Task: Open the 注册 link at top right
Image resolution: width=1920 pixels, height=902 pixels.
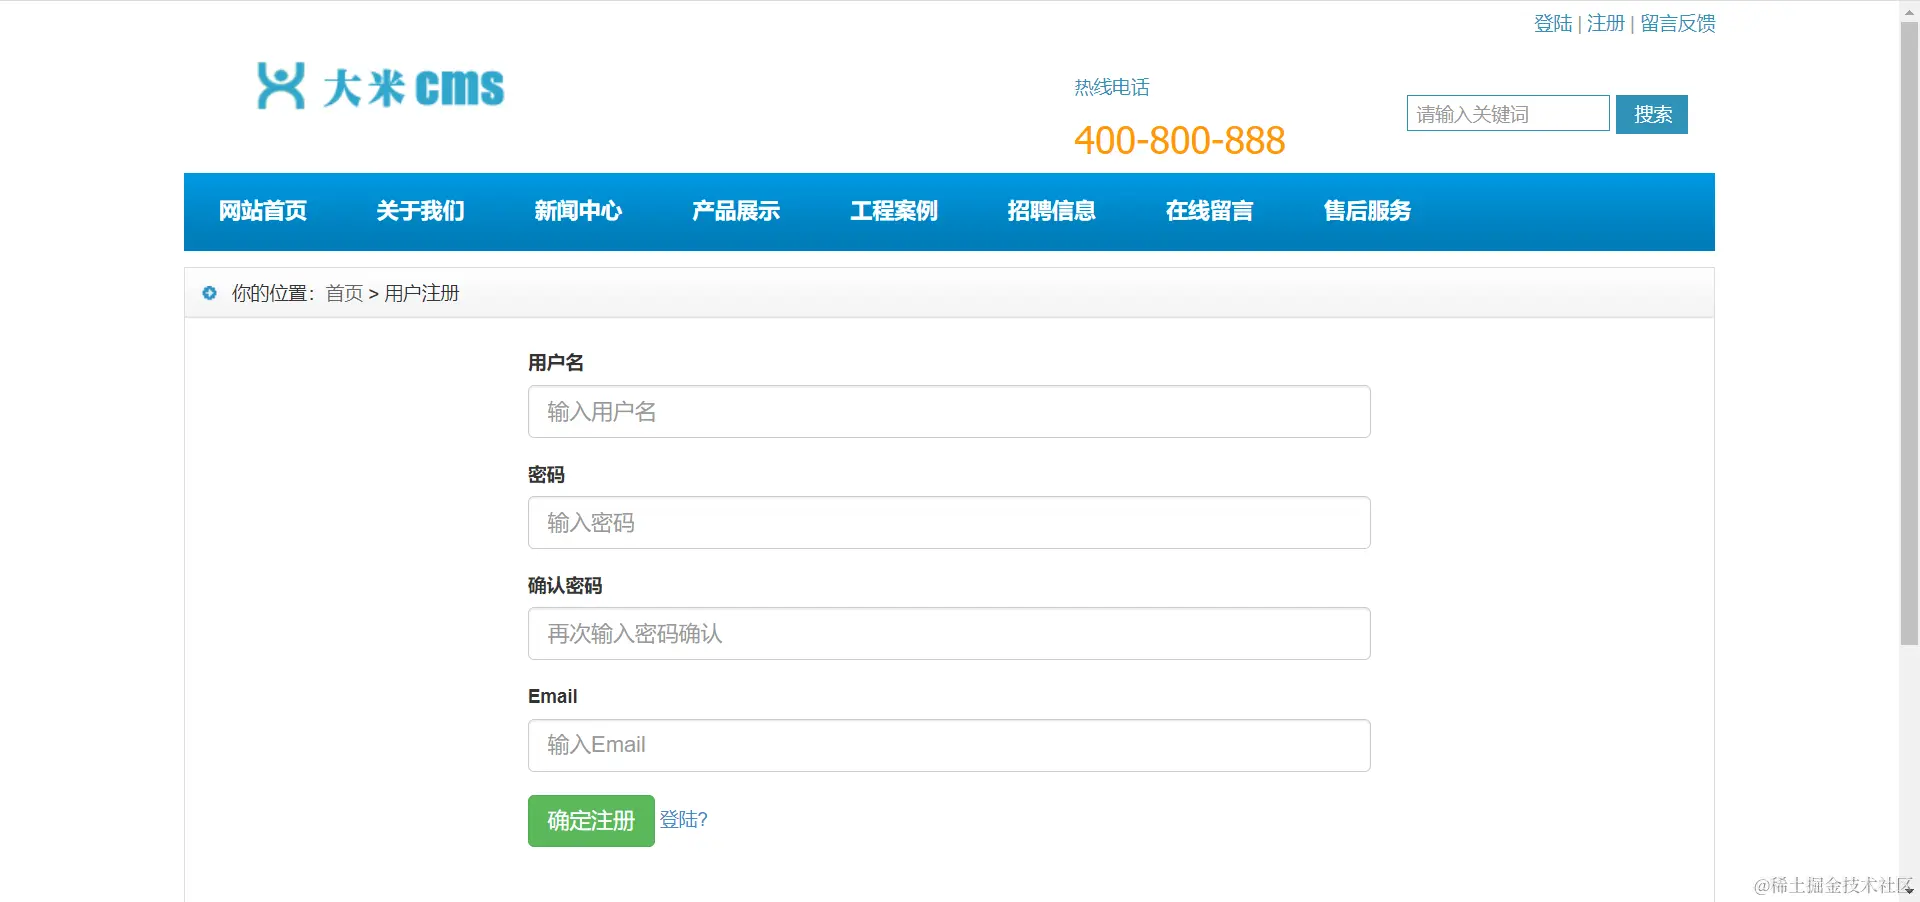Action: pos(1606,23)
